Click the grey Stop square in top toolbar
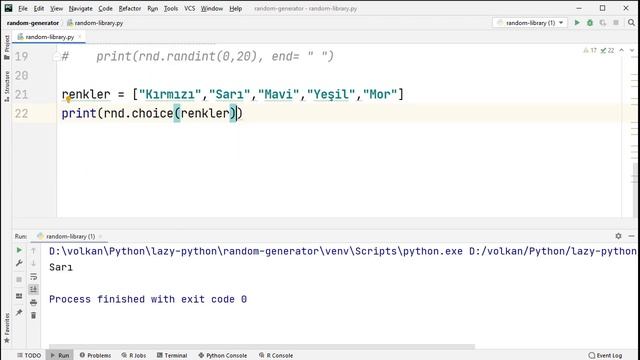 click(616, 23)
